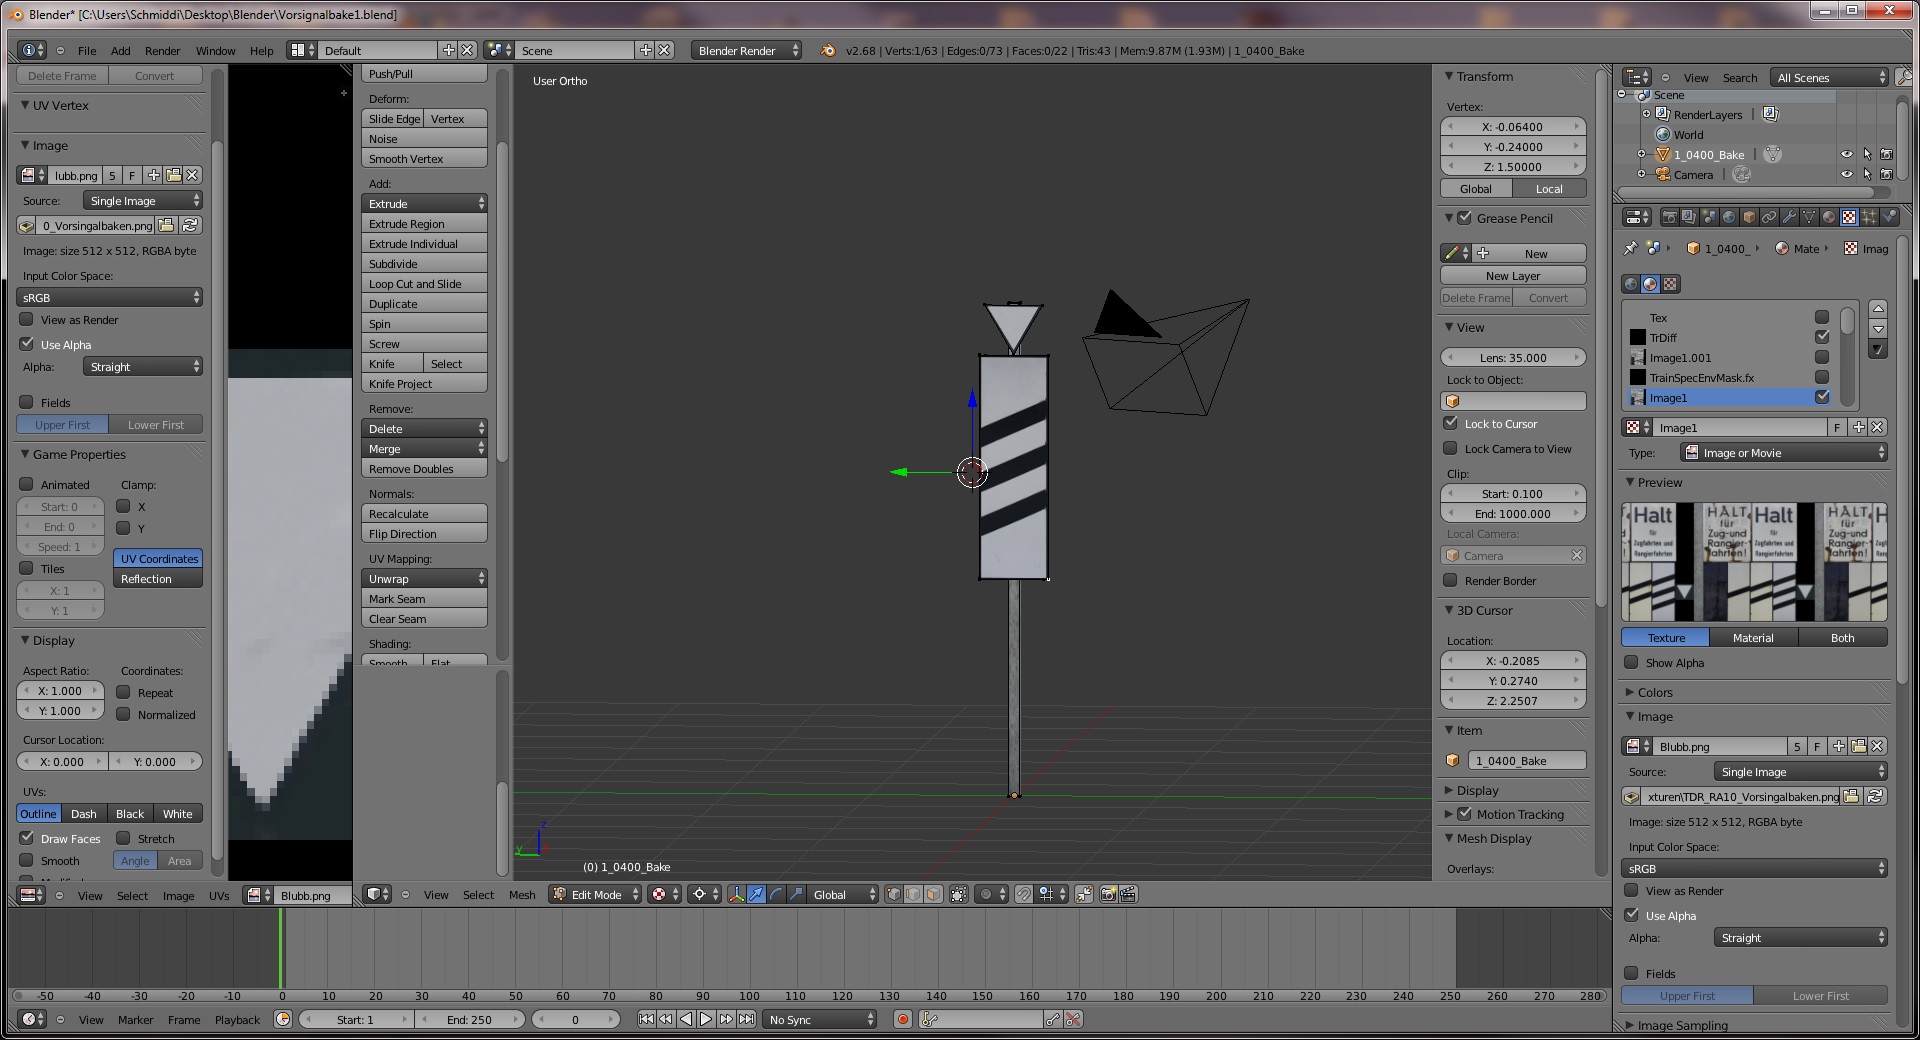Open the Edit Mode selector dropdown

[596, 895]
